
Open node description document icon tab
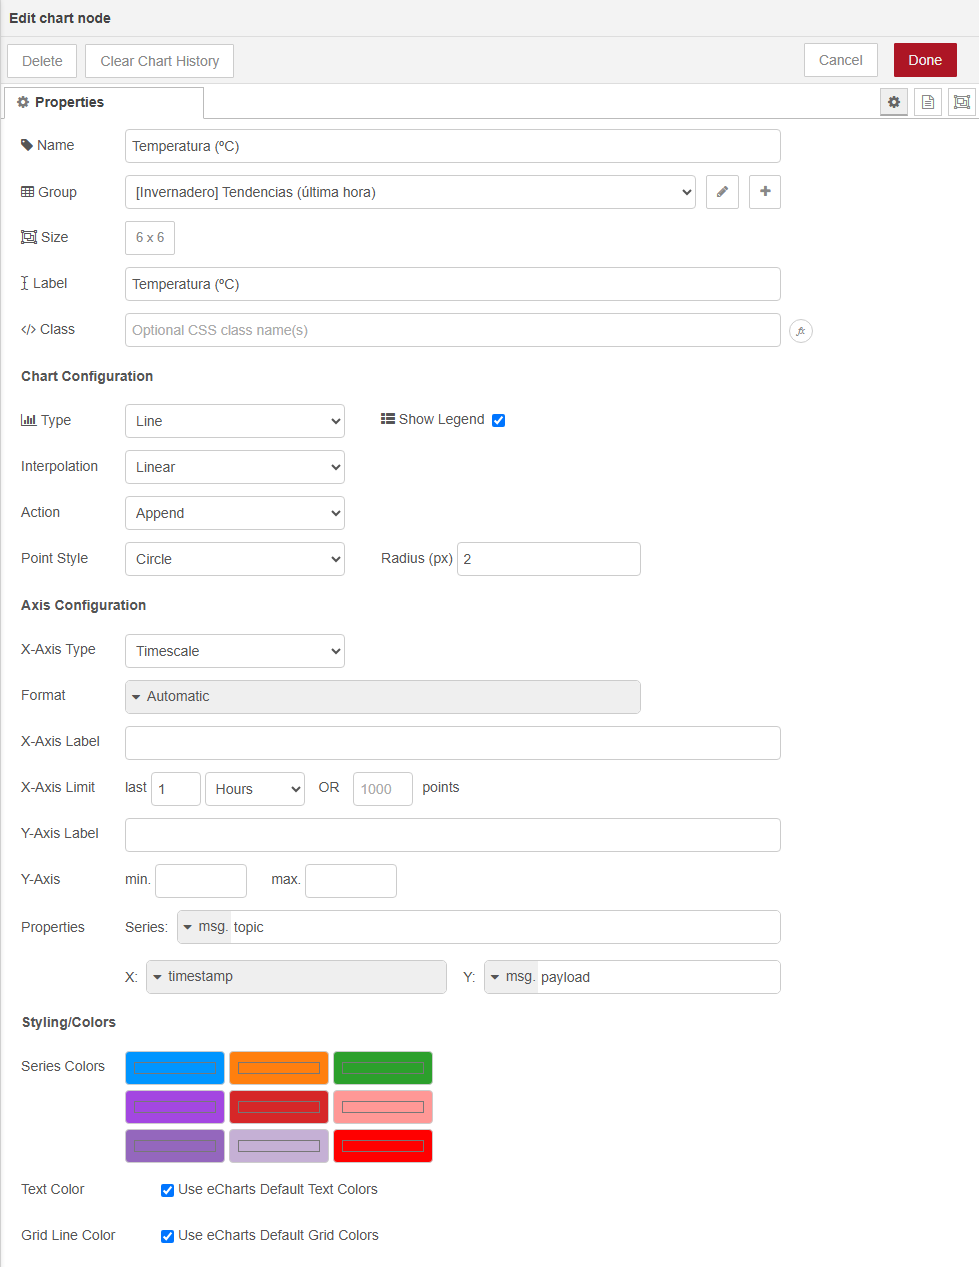tap(928, 102)
